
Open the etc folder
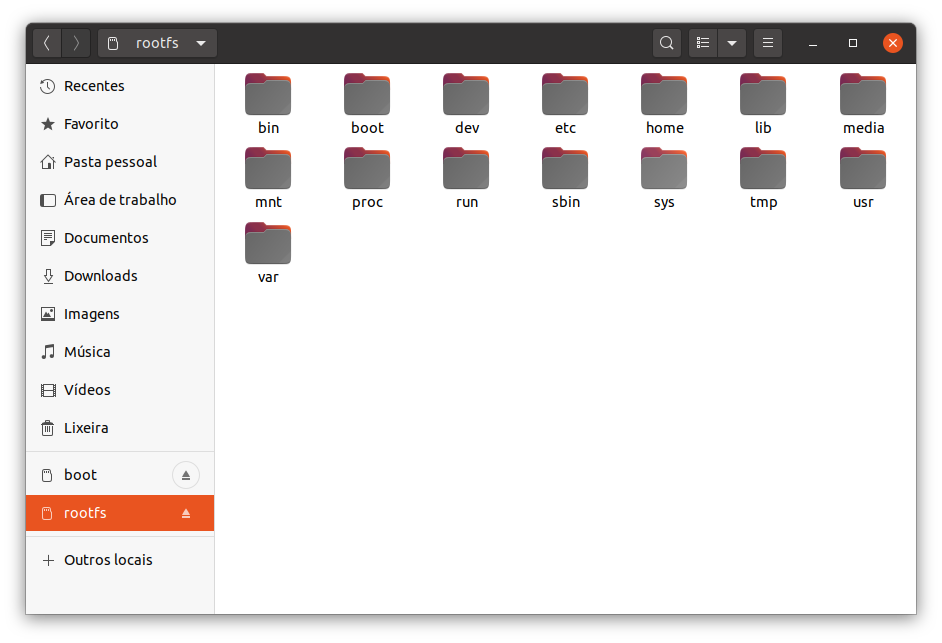click(x=565, y=104)
